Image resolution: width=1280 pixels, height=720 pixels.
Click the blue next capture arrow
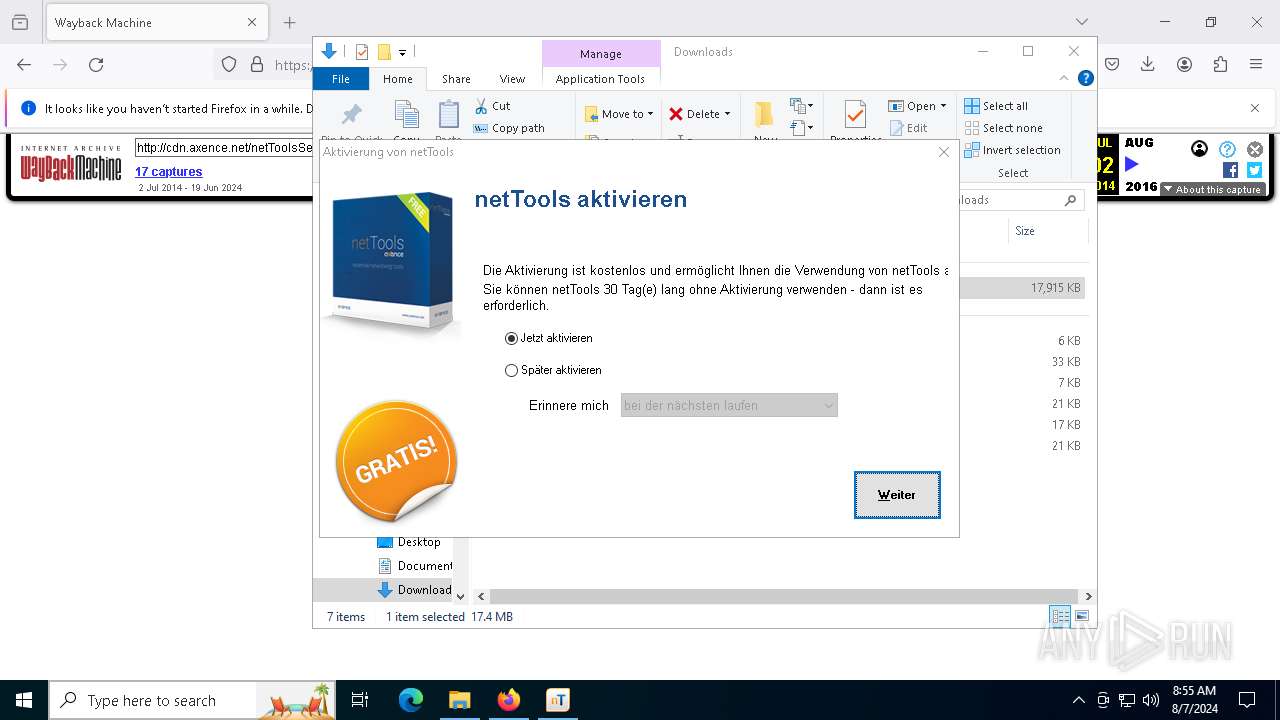click(1131, 164)
